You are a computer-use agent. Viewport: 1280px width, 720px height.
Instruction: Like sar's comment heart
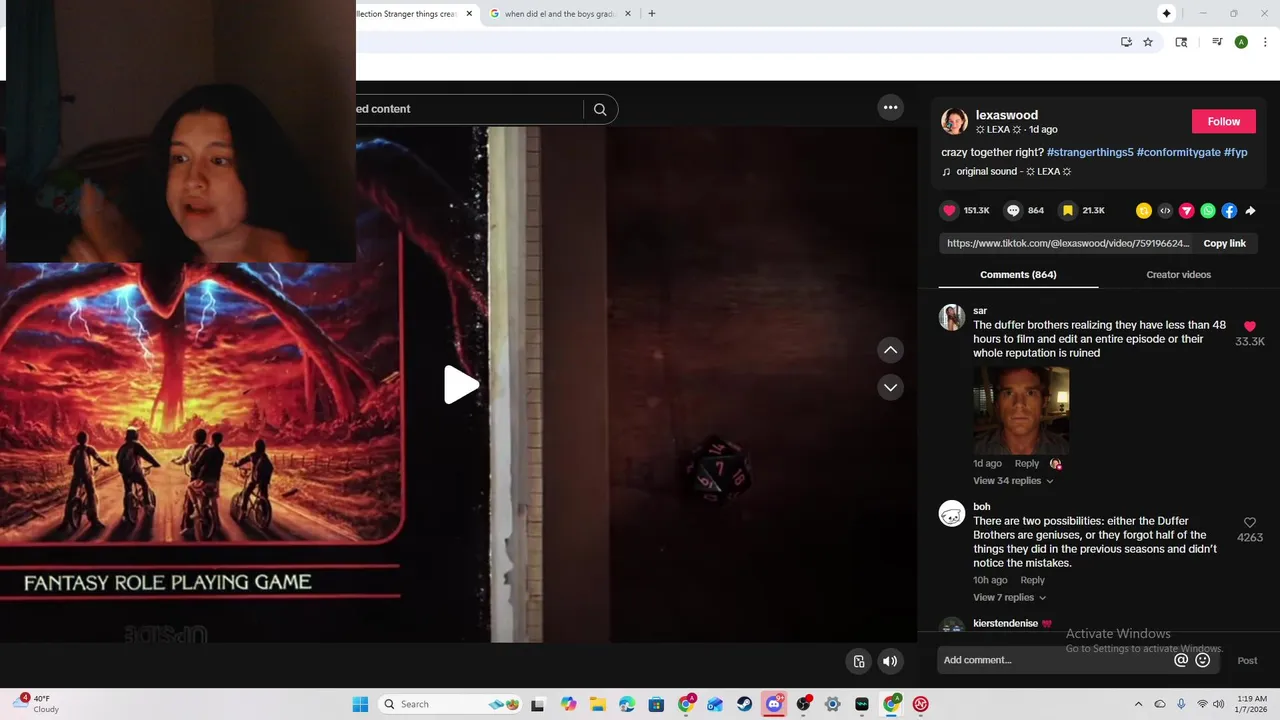[x=1250, y=326]
